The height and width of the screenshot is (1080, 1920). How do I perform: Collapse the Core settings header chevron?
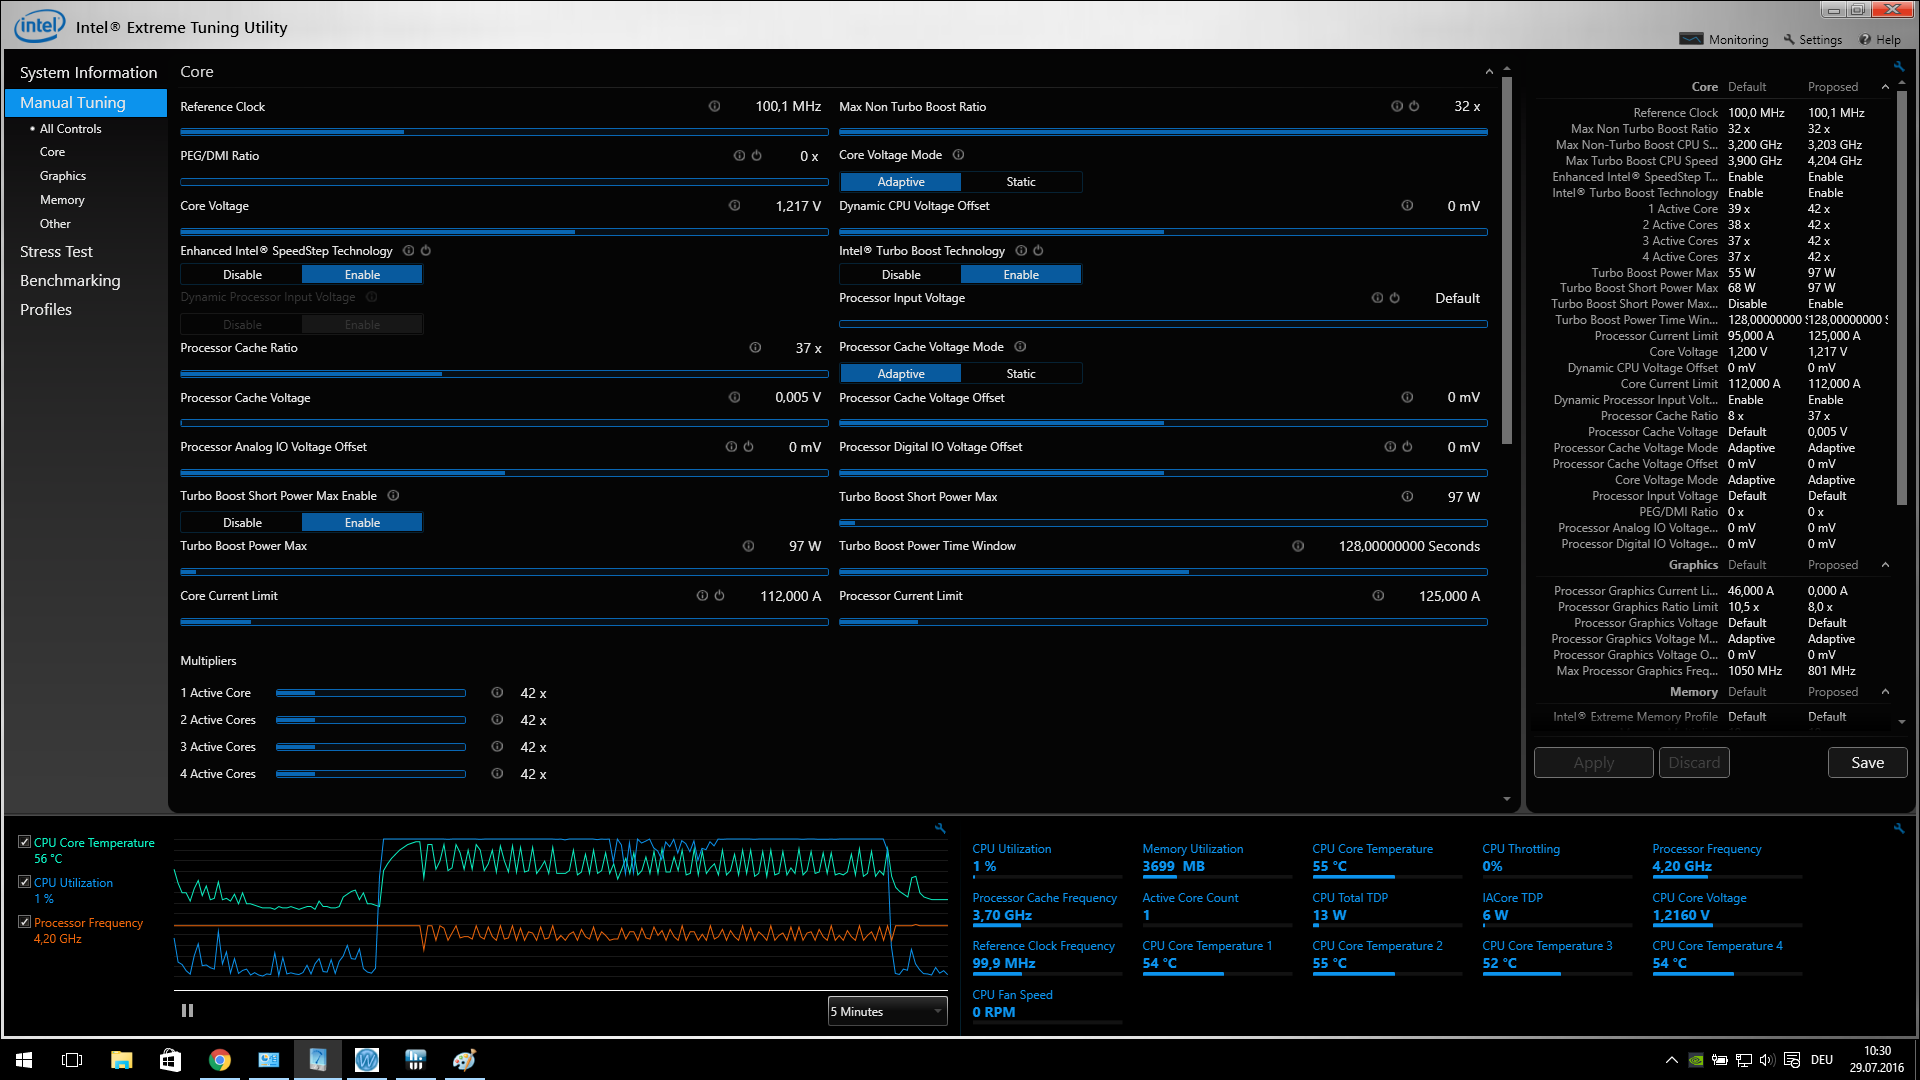click(1489, 72)
